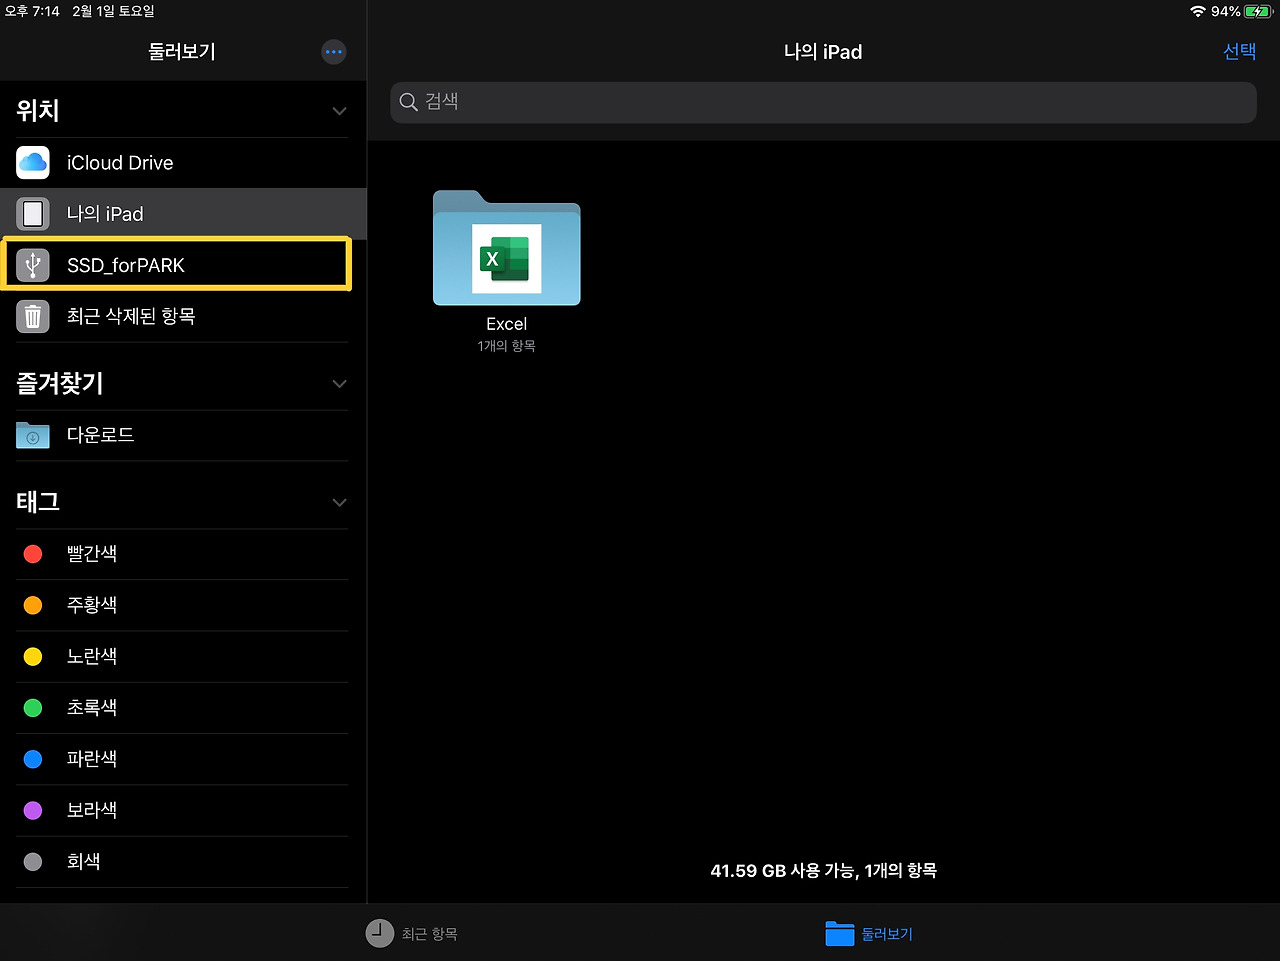
Task: Click the 2월 1일 토요일 date
Action: click(114, 11)
